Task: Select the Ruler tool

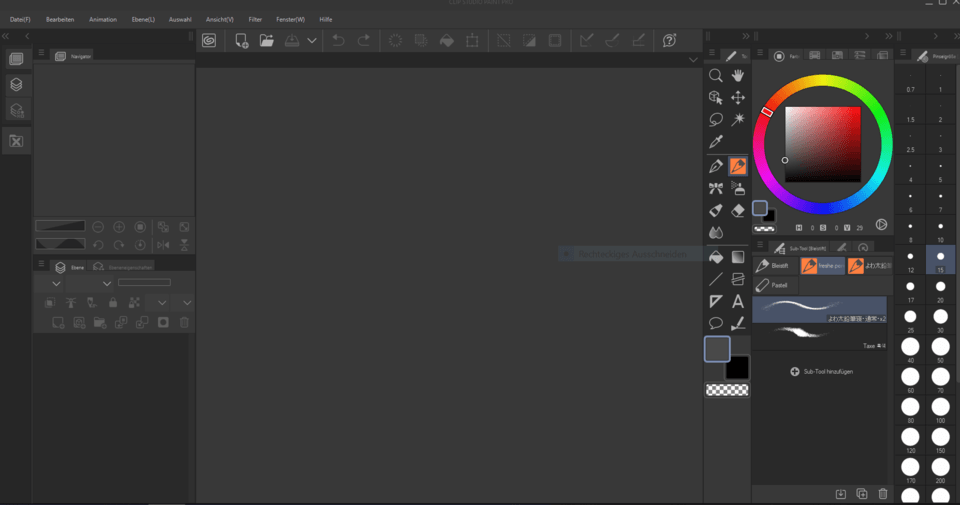Action: pos(715,301)
